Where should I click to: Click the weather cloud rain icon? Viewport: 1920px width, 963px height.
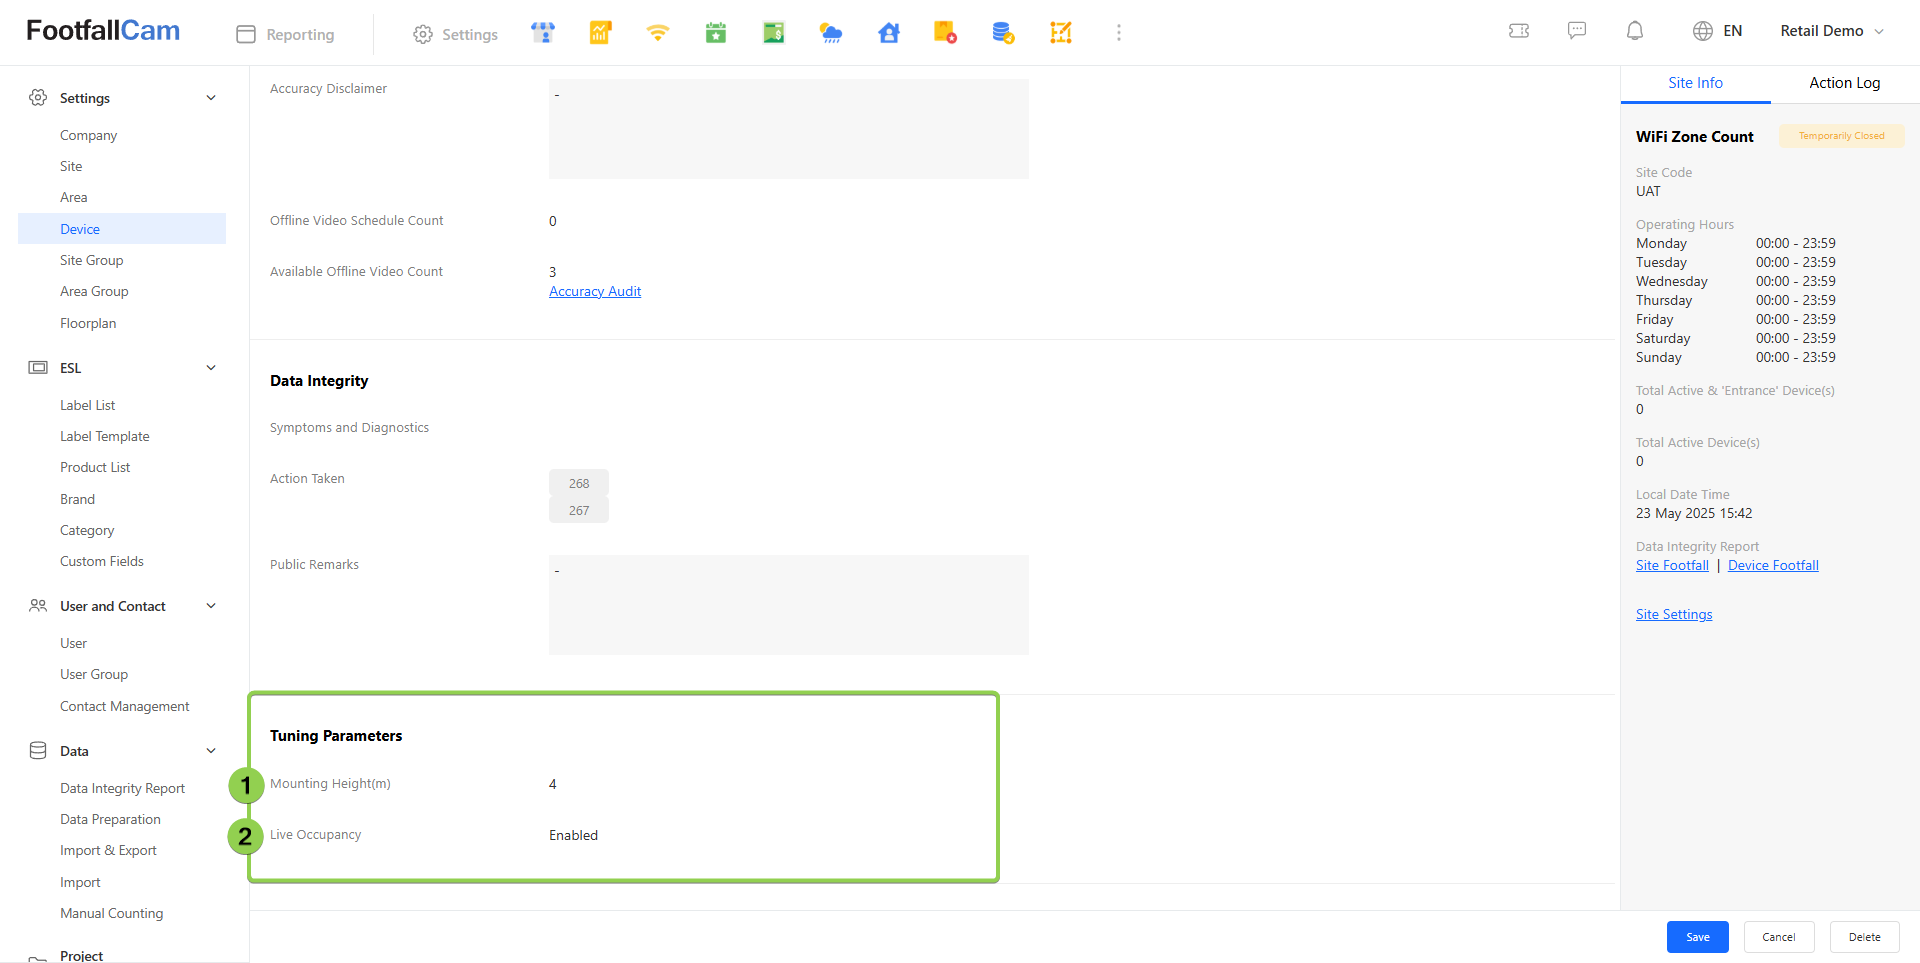coord(831,33)
